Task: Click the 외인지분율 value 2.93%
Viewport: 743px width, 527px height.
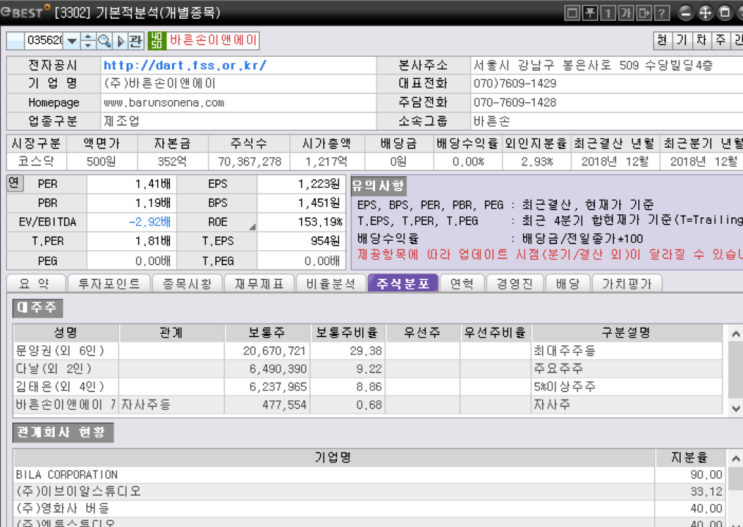Action: click(x=537, y=162)
